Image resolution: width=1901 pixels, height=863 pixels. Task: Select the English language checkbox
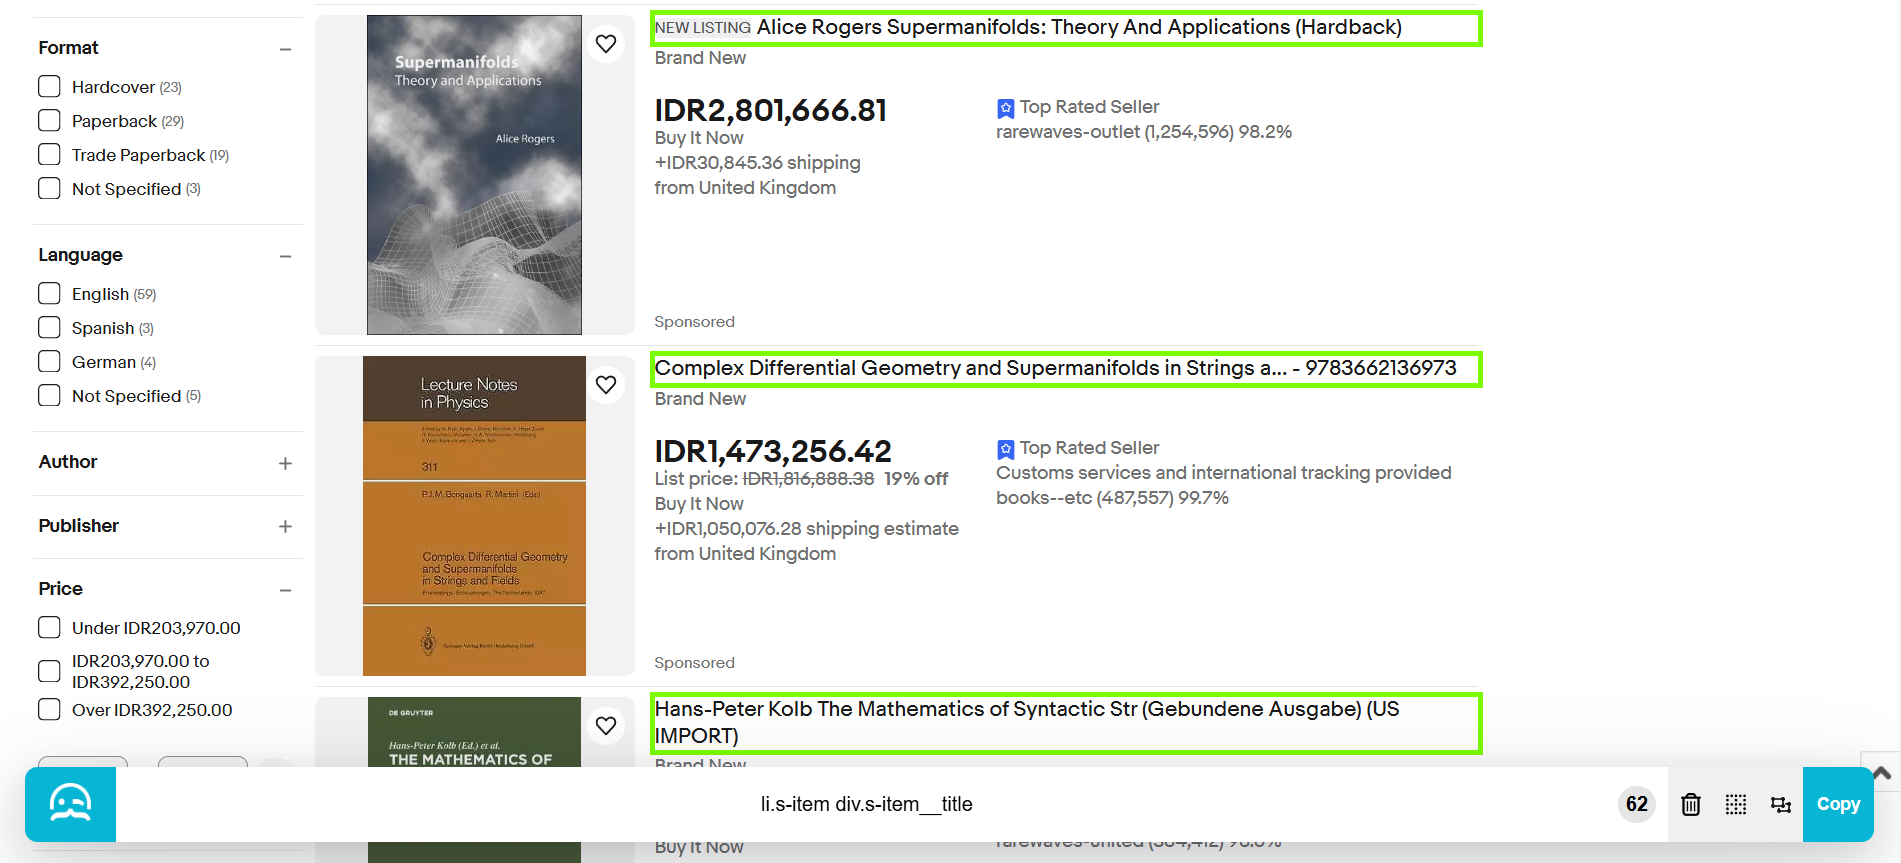(49, 294)
